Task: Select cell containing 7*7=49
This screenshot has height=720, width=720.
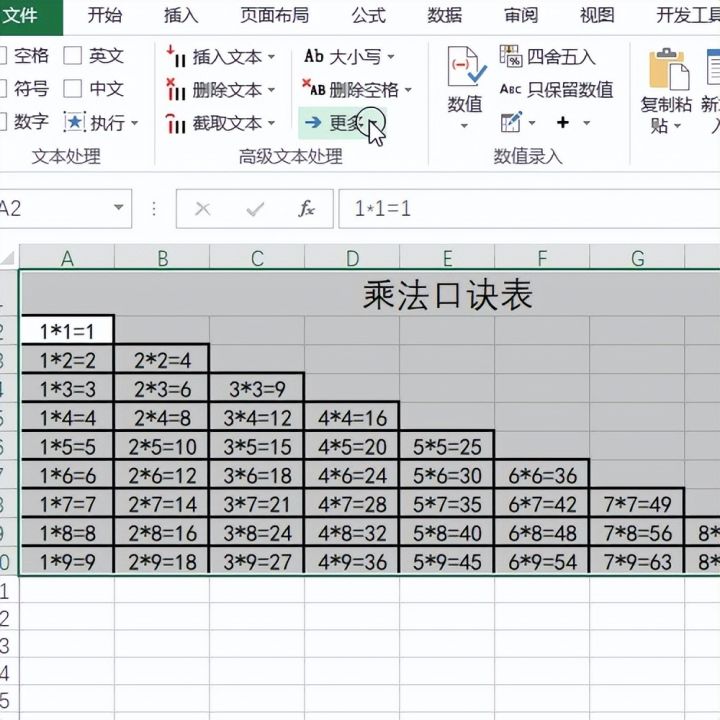Action: coord(637,504)
